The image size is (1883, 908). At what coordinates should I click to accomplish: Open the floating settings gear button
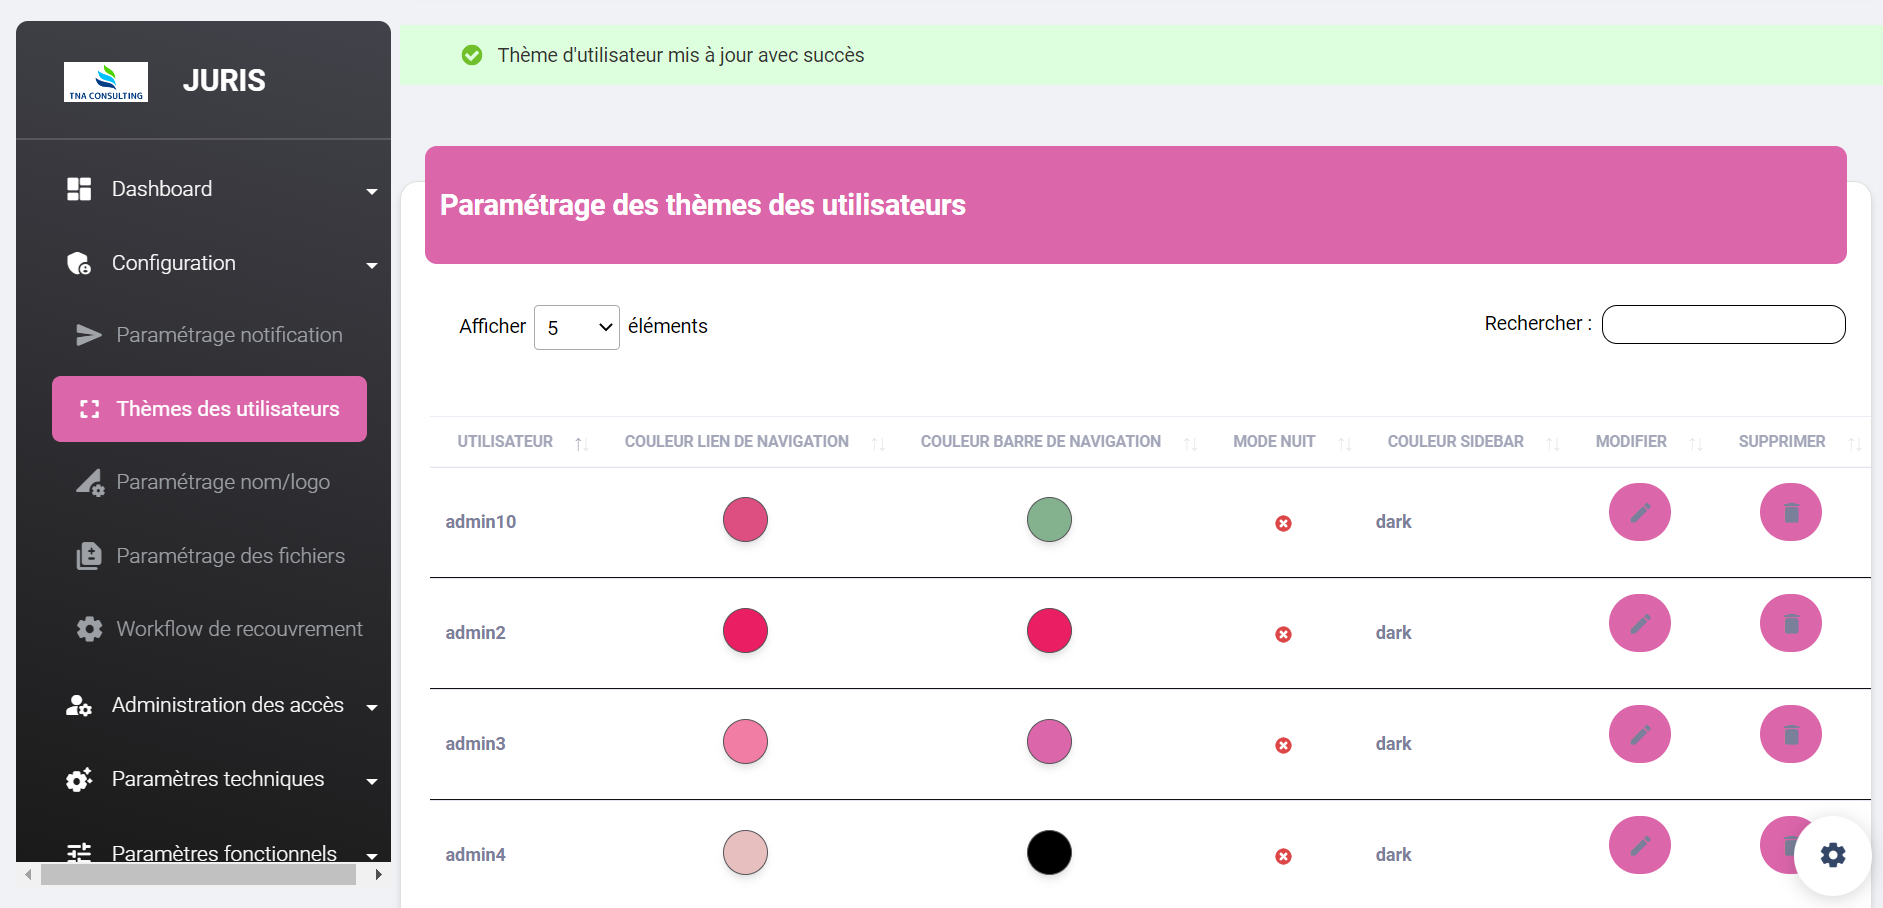1832,855
